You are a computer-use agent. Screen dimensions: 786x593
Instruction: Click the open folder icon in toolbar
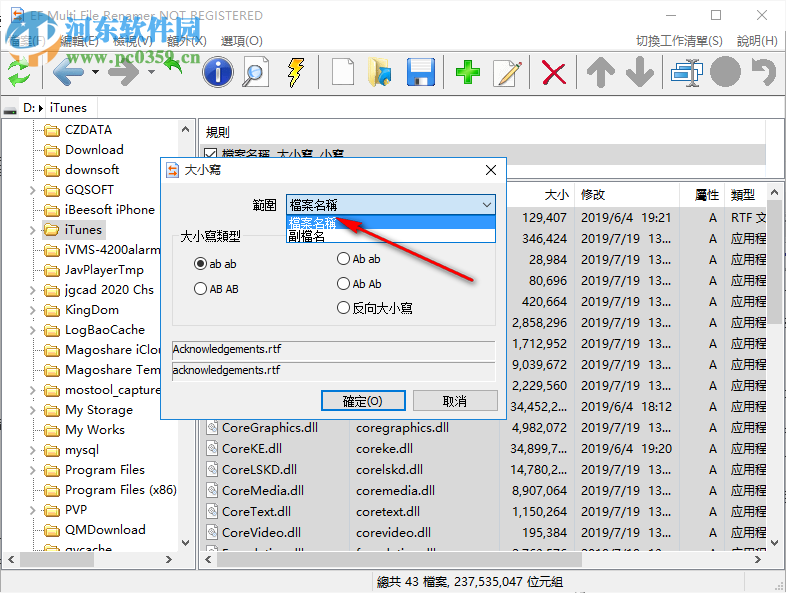[x=379, y=72]
